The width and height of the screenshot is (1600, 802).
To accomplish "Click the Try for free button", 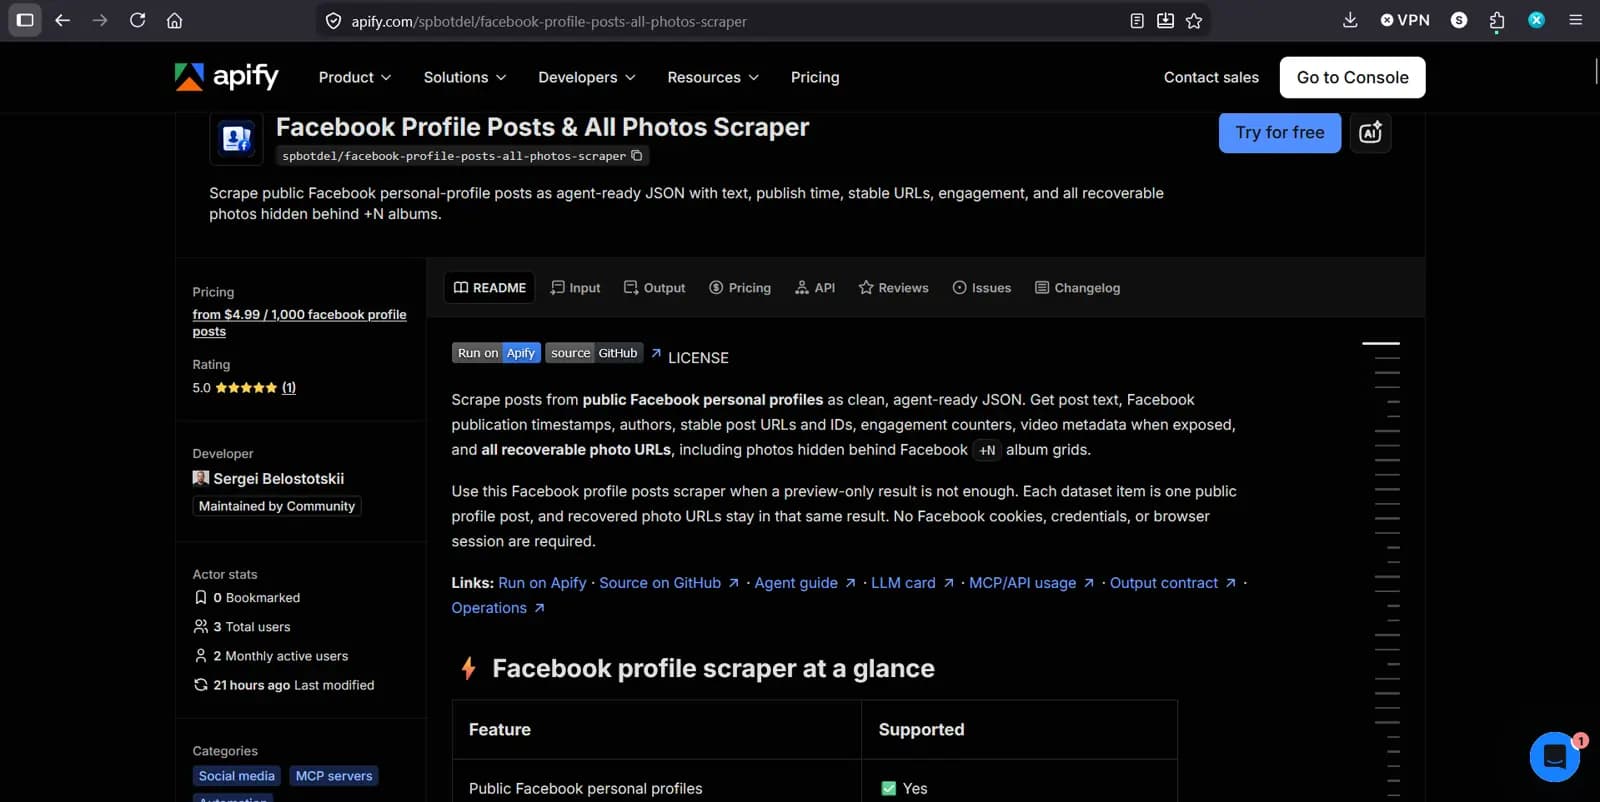I will click(x=1279, y=132).
